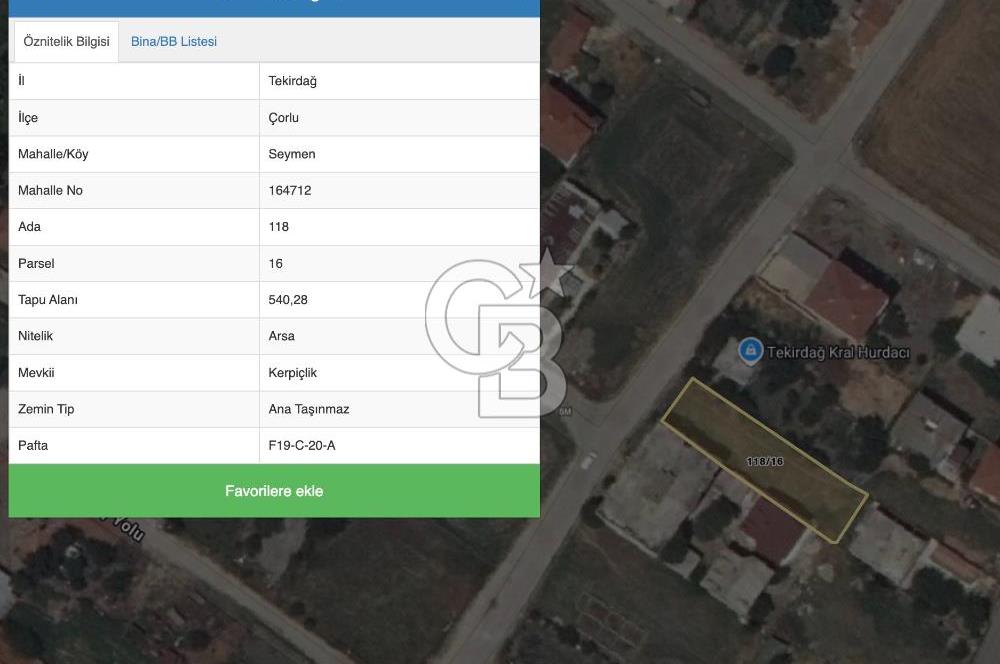Screen dimensions: 1000x664
Task: Click the Ada row label
Action: pyautogui.click(x=29, y=227)
